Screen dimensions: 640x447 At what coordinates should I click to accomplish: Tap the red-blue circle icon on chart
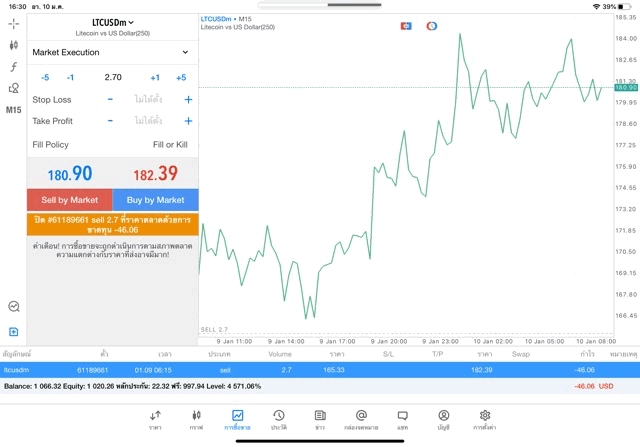432,26
